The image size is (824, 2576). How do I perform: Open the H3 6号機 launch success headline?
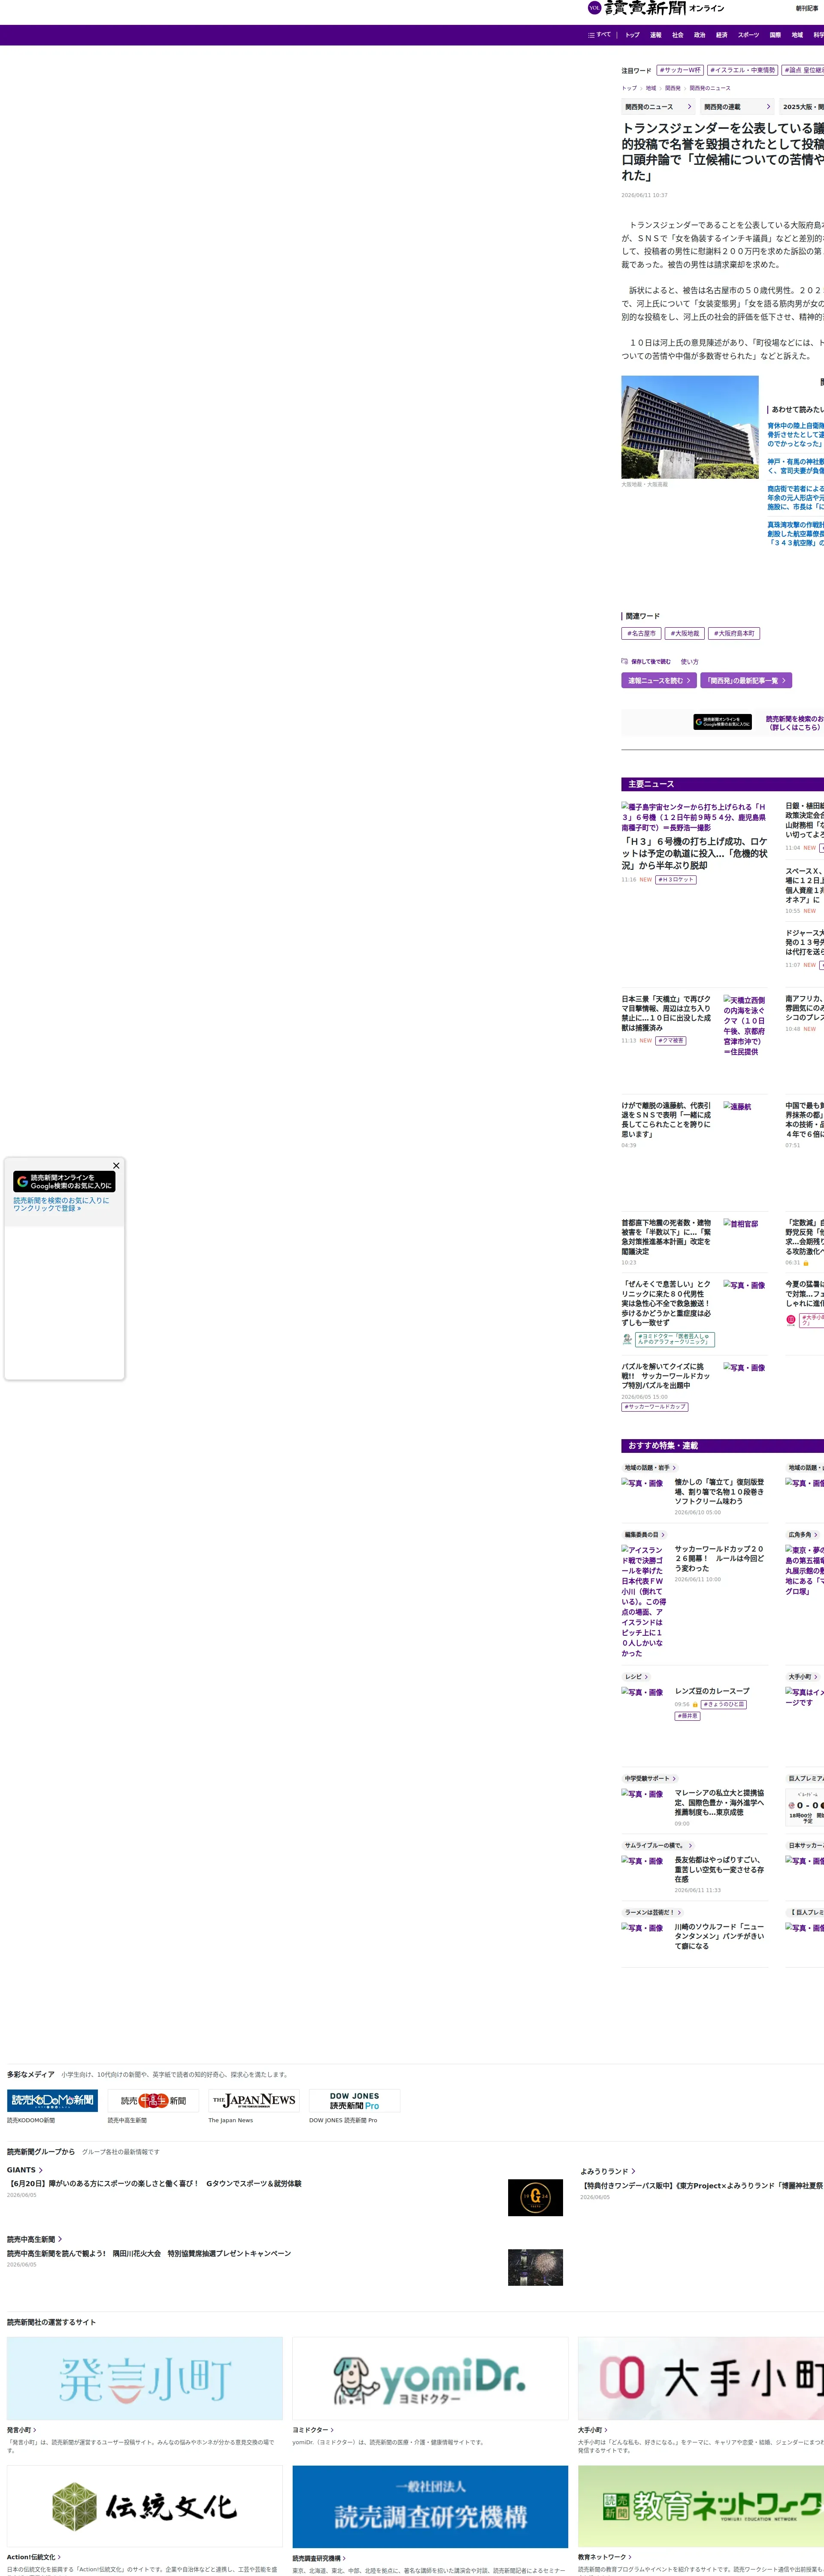pos(694,853)
